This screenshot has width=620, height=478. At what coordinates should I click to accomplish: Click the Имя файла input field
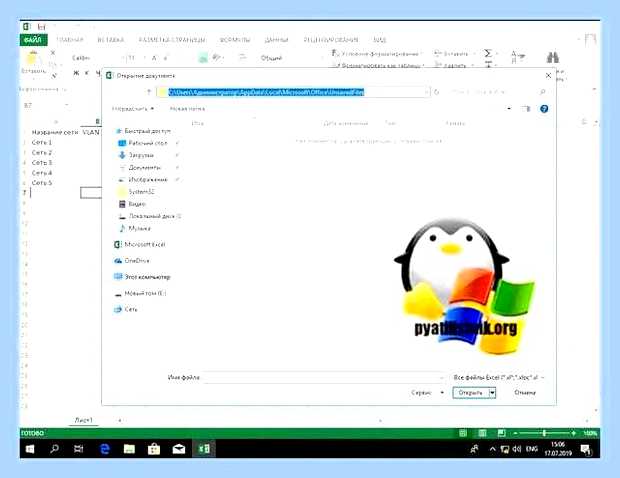click(x=324, y=378)
